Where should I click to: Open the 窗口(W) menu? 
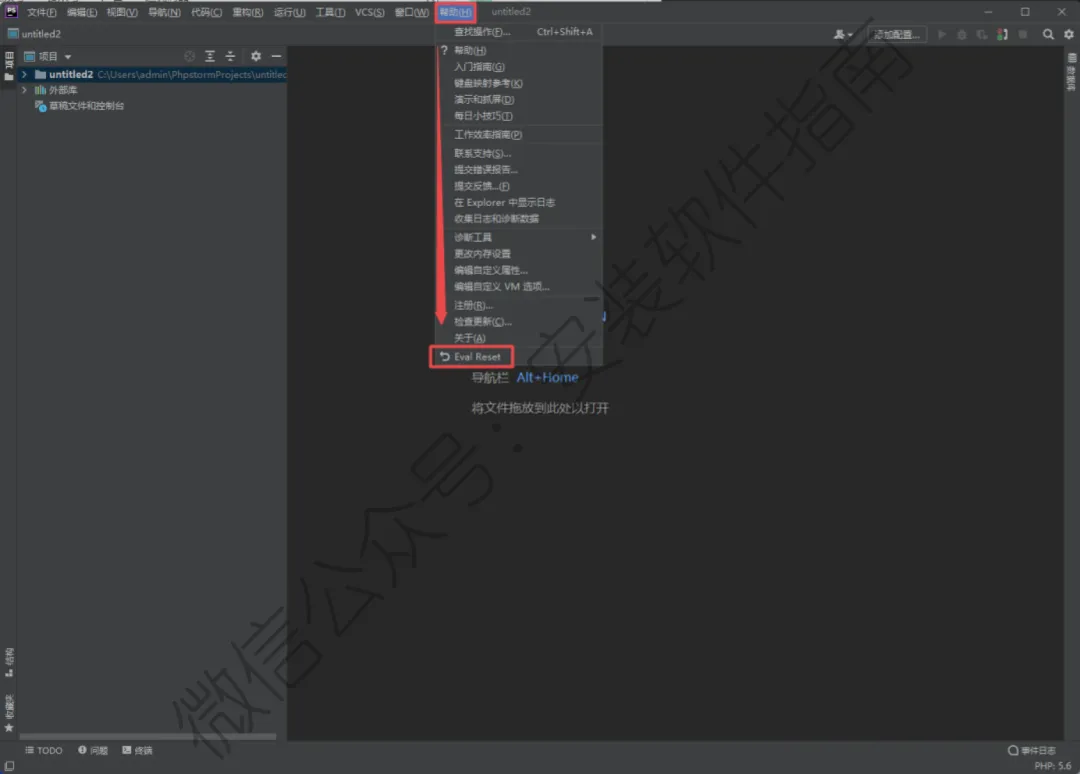click(x=411, y=12)
